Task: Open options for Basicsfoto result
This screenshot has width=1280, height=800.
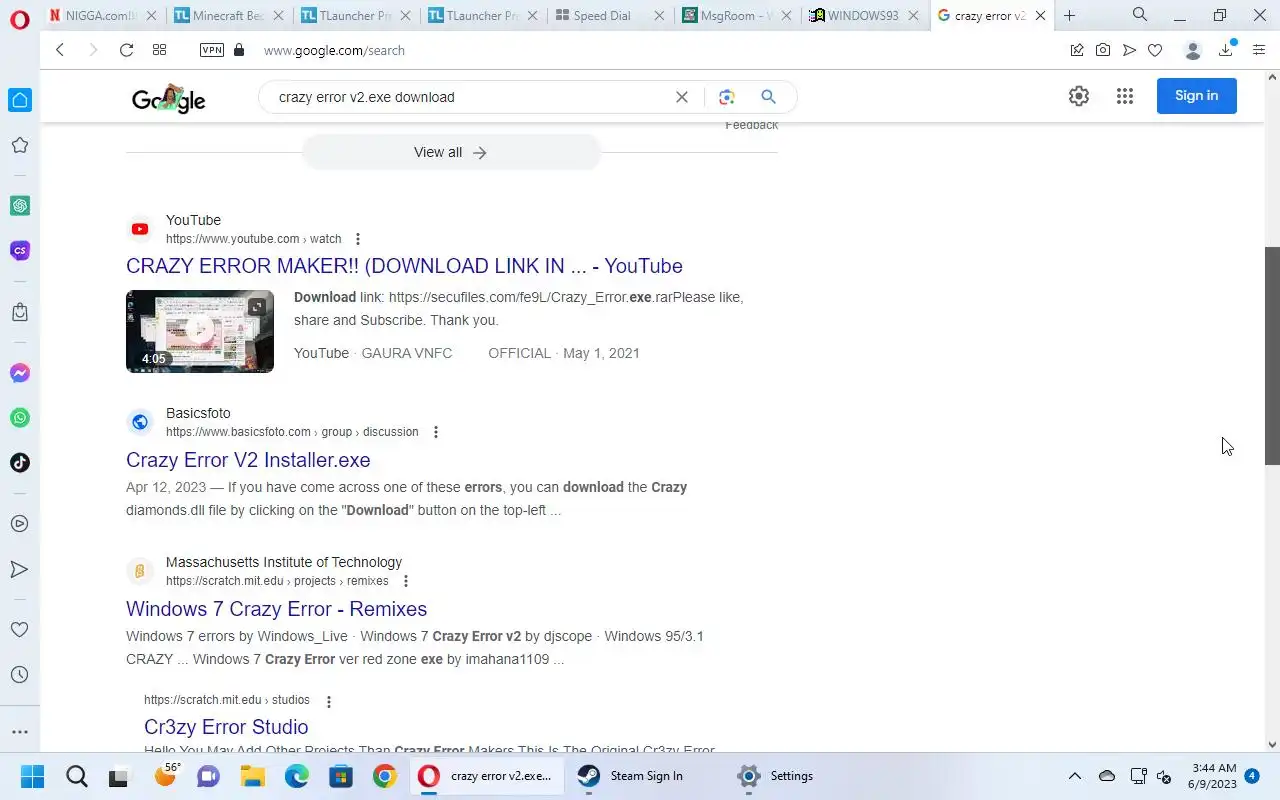Action: (436, 432)
